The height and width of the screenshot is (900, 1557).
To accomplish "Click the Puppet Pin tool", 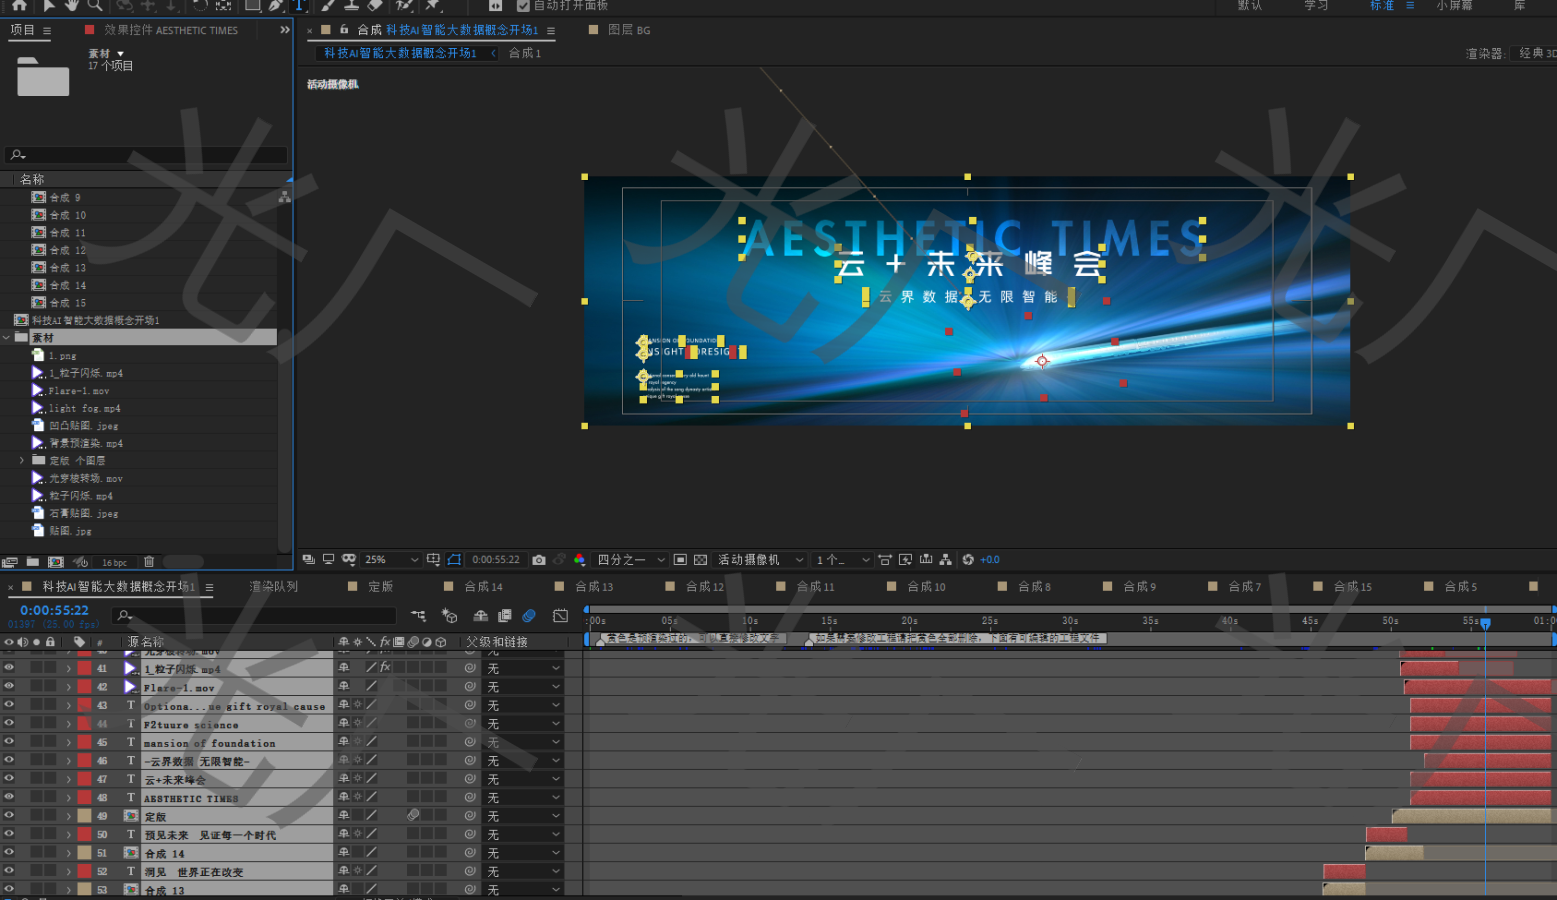I will [x=432, y=6].
